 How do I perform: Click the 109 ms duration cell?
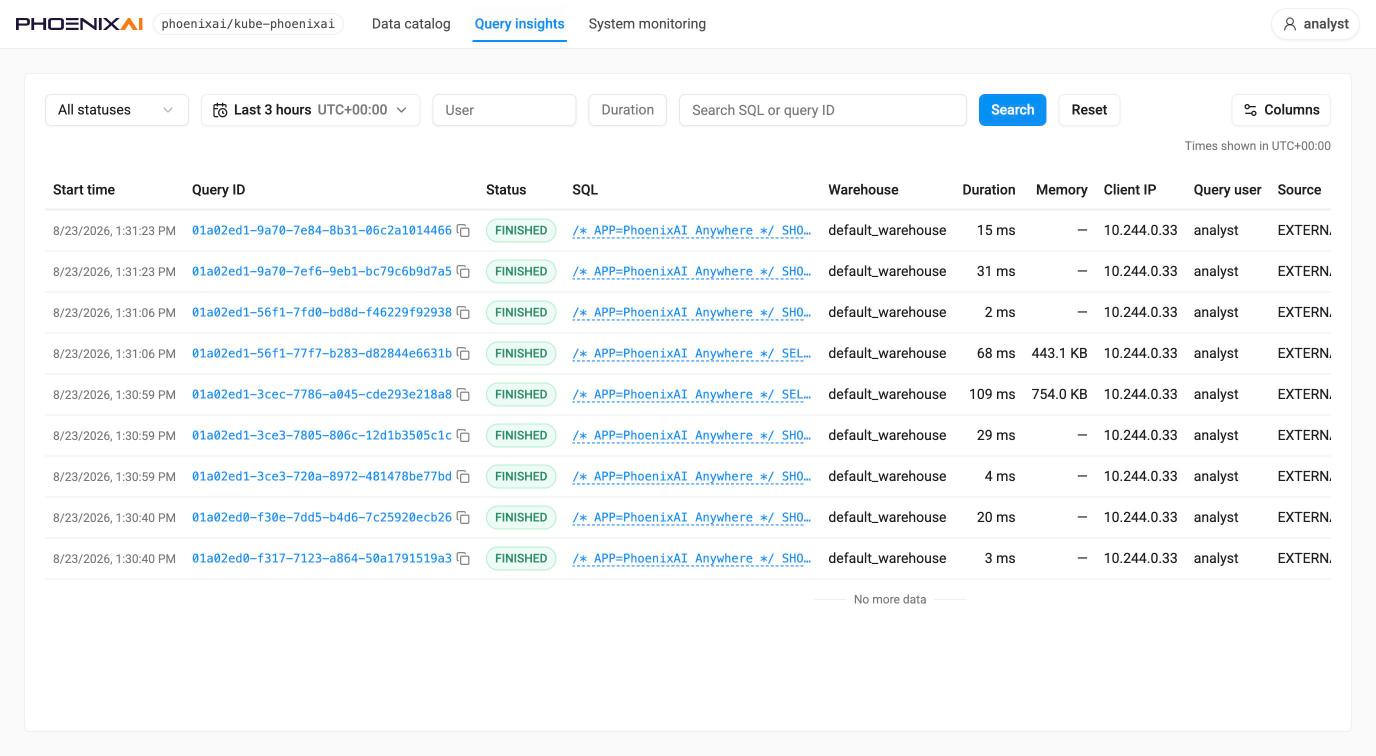coord(992,395)
